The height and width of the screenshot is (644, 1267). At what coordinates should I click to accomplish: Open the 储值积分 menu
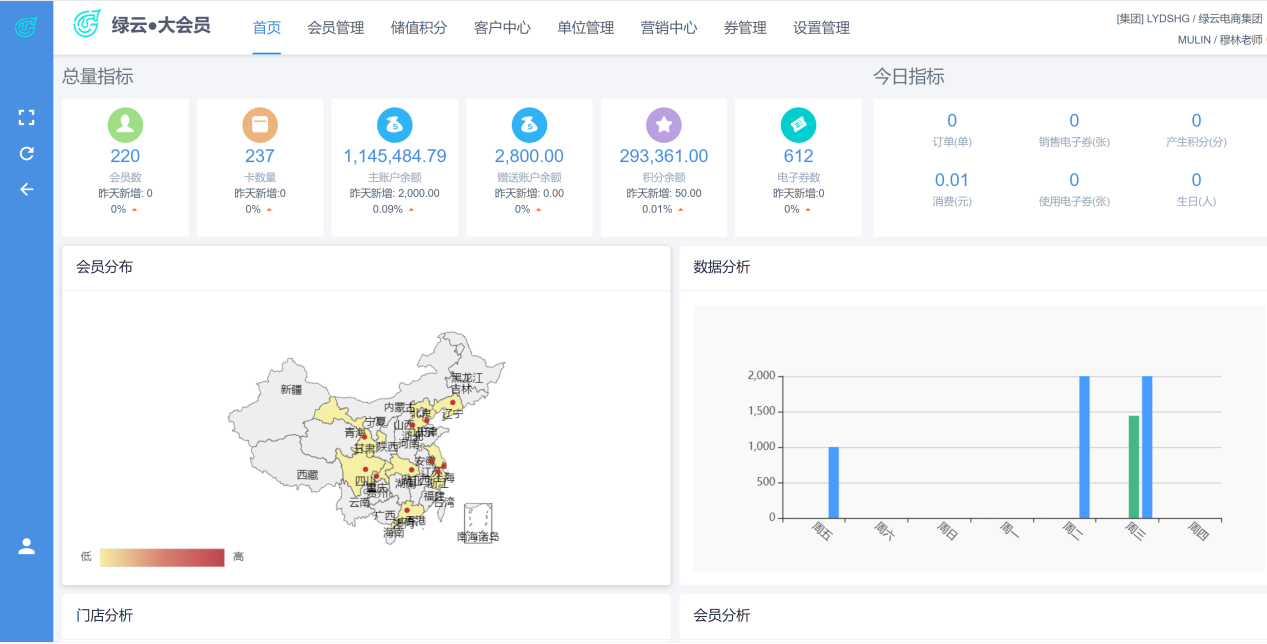pos(419,28)
